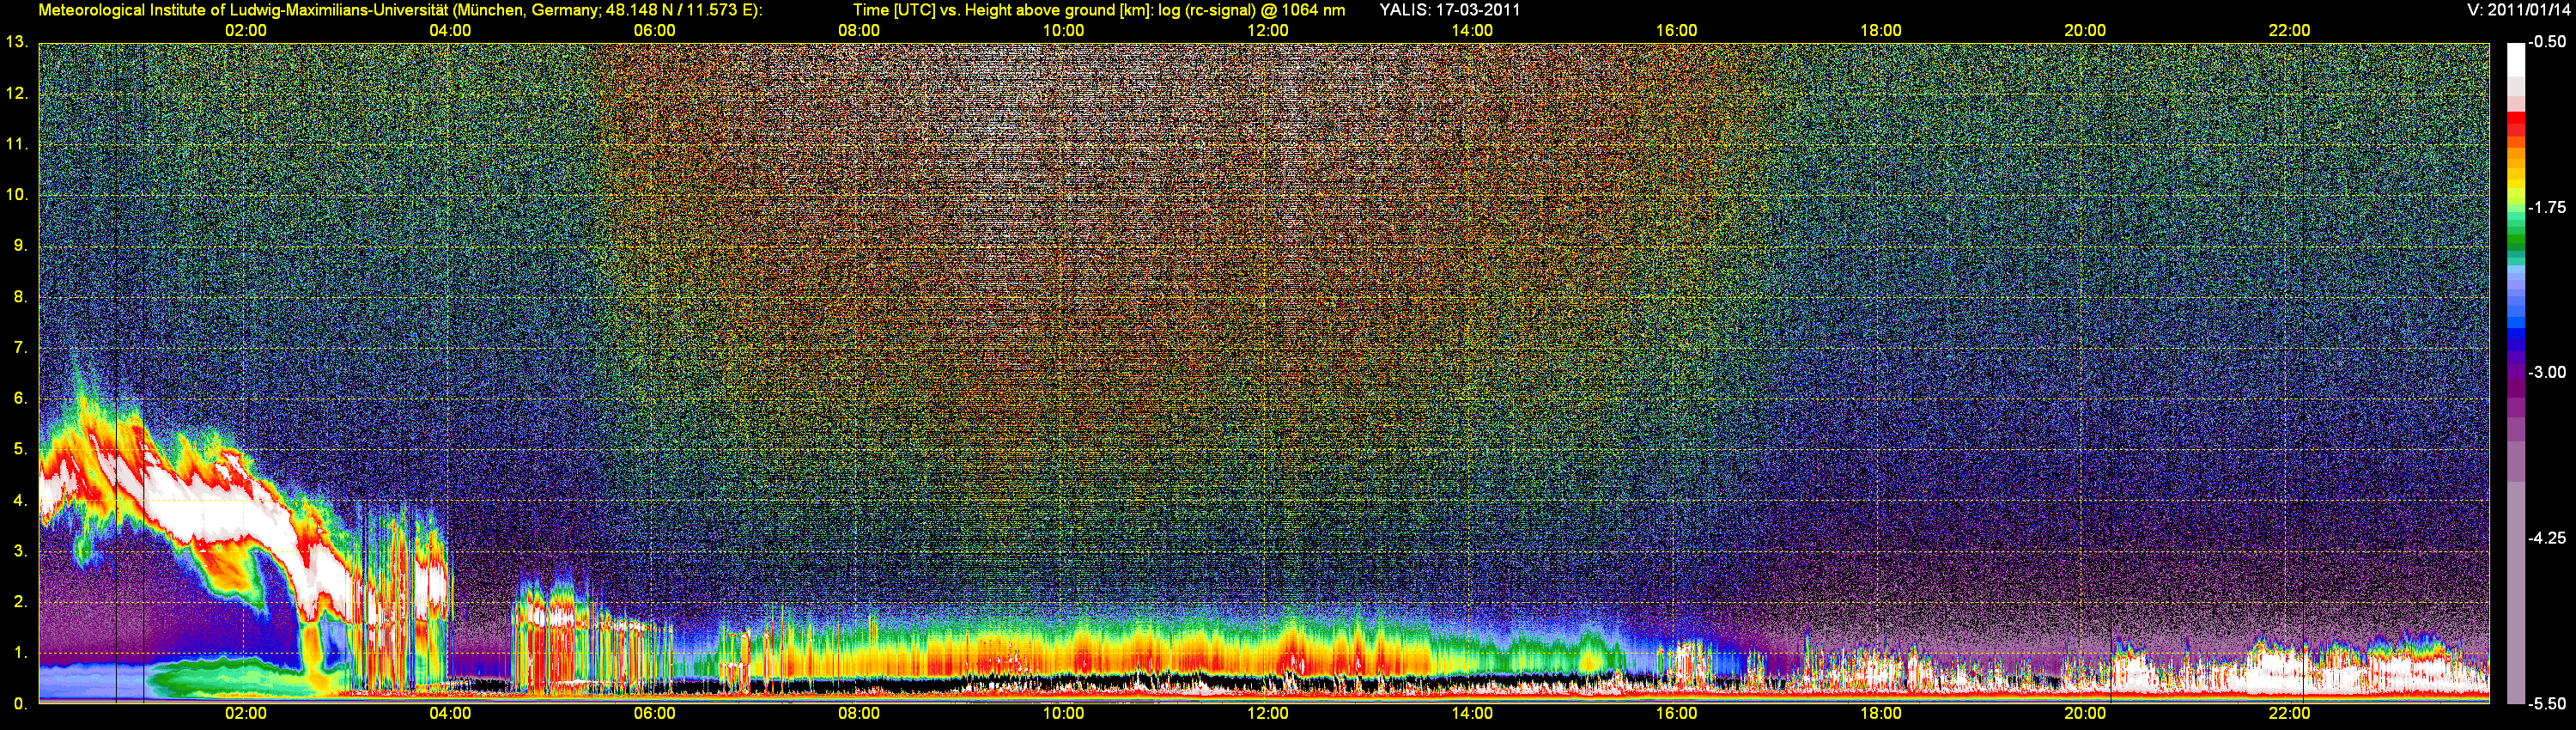Click the '-4.25' color scale value
Screen dimensions: 2576x730
[2547, 538]
